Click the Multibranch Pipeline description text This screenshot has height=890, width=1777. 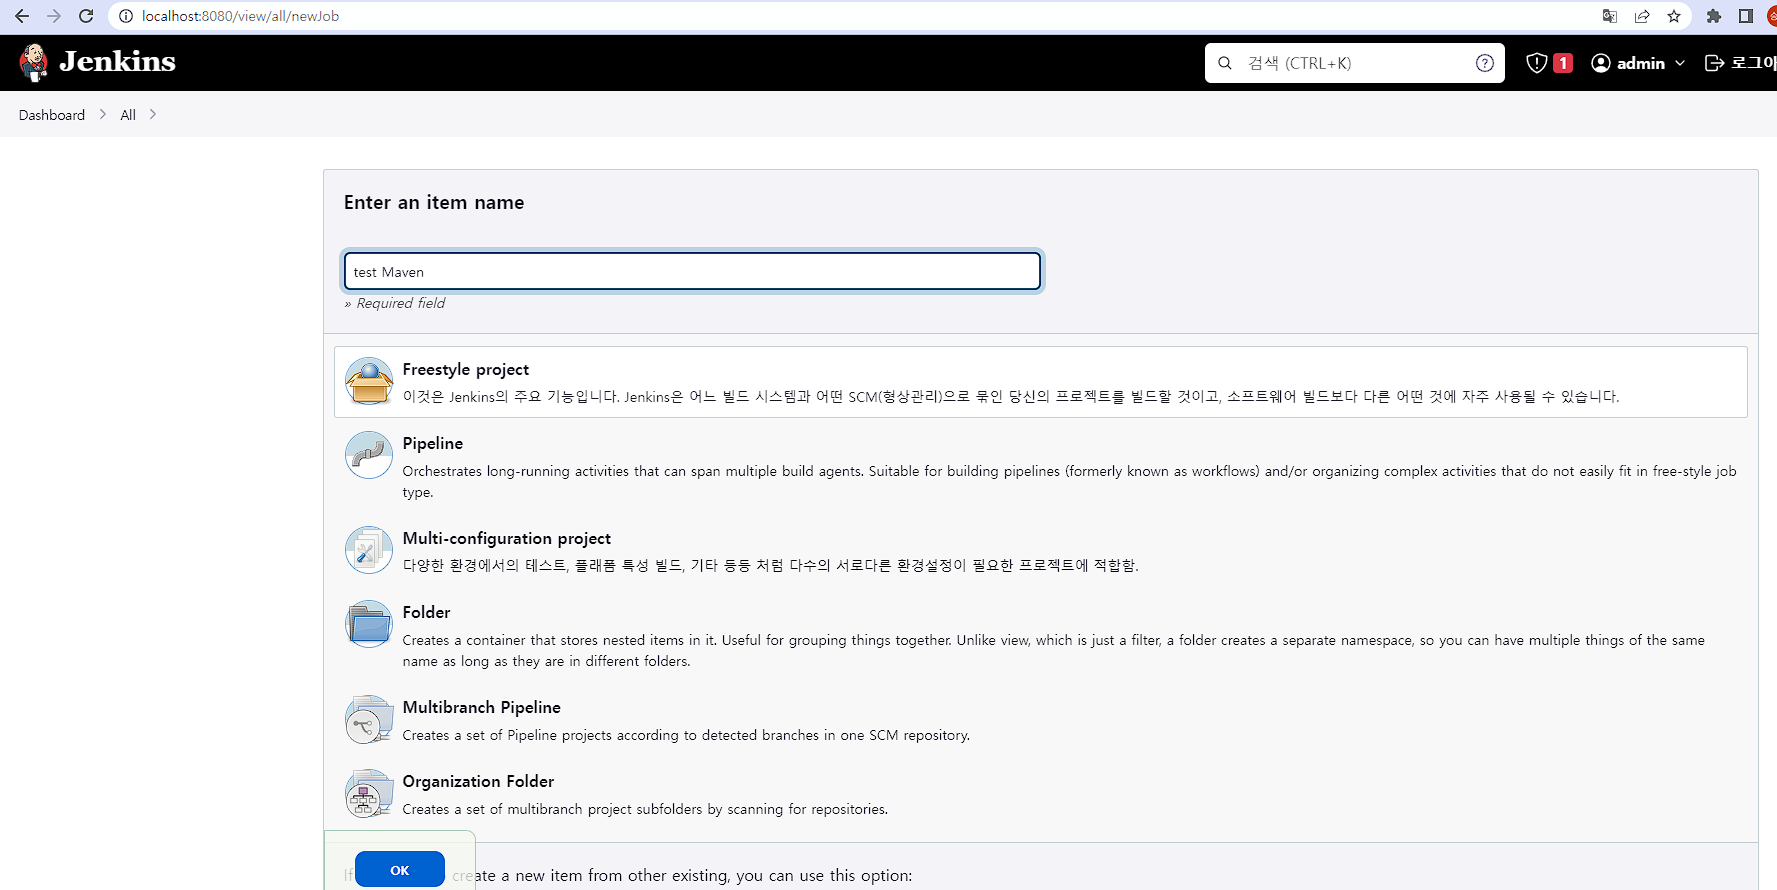(x=686, y=735)
